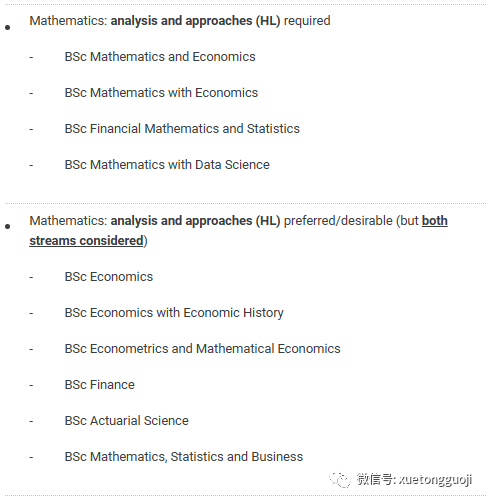Select 'BSc Mathematics and Economics' list item

[x=160, y=57]
